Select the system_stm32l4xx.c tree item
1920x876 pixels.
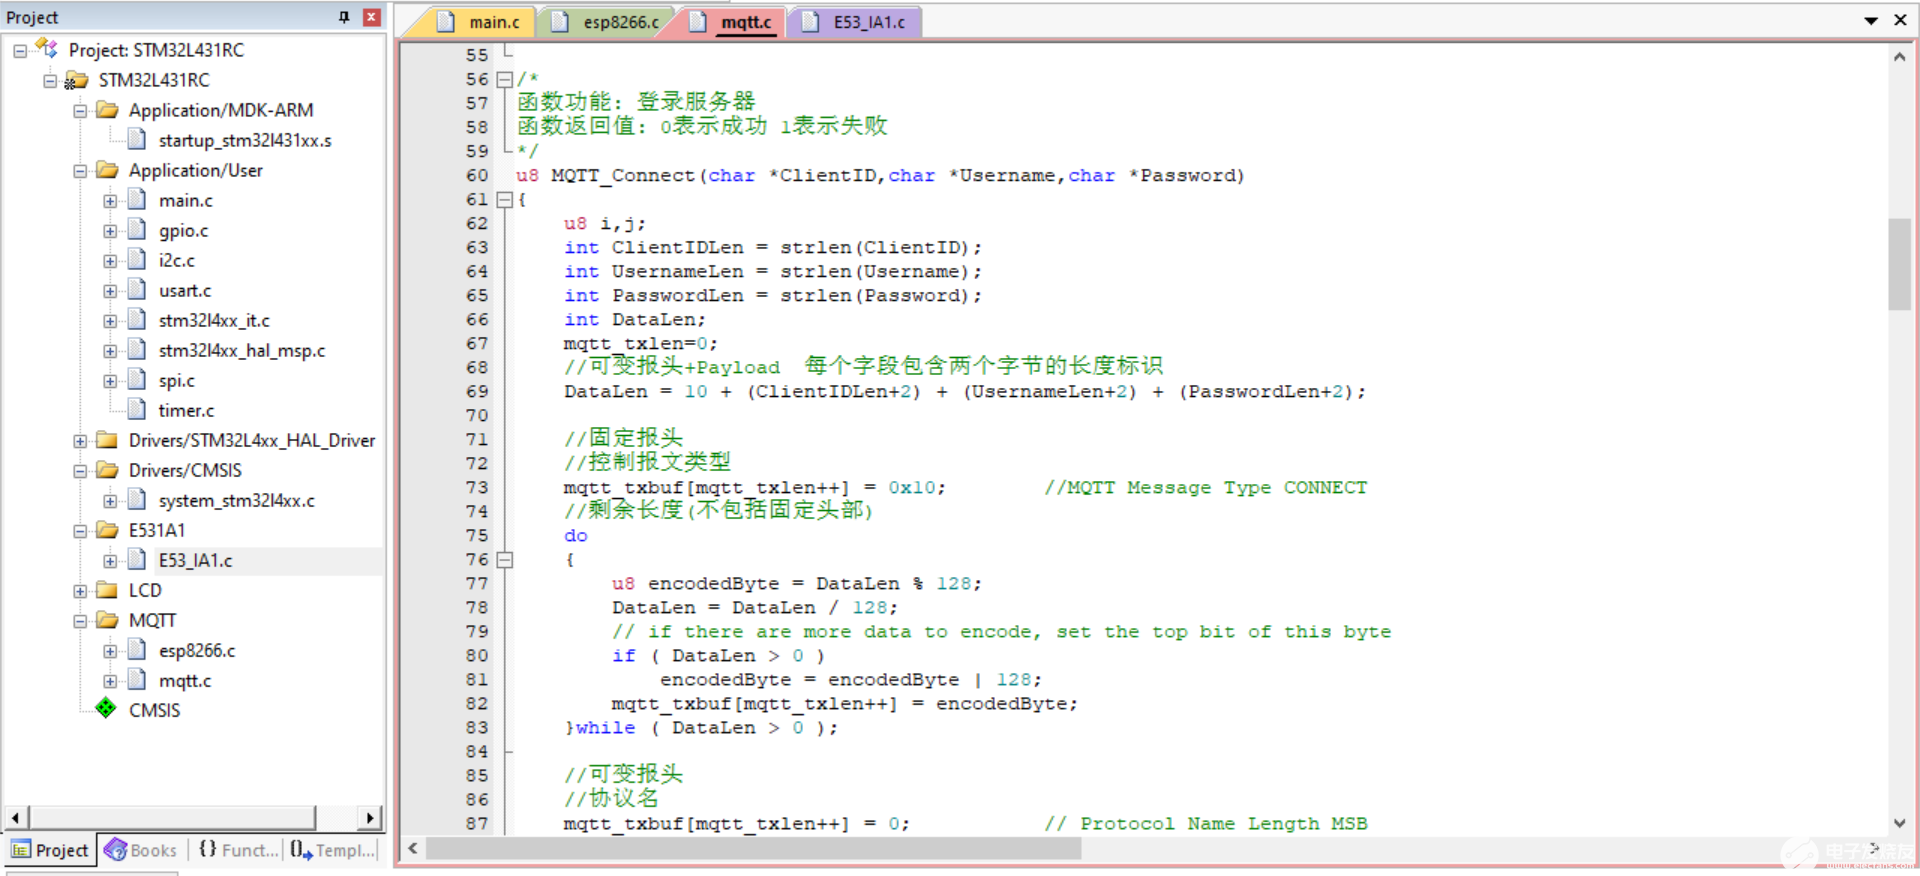tap(236, 500)
